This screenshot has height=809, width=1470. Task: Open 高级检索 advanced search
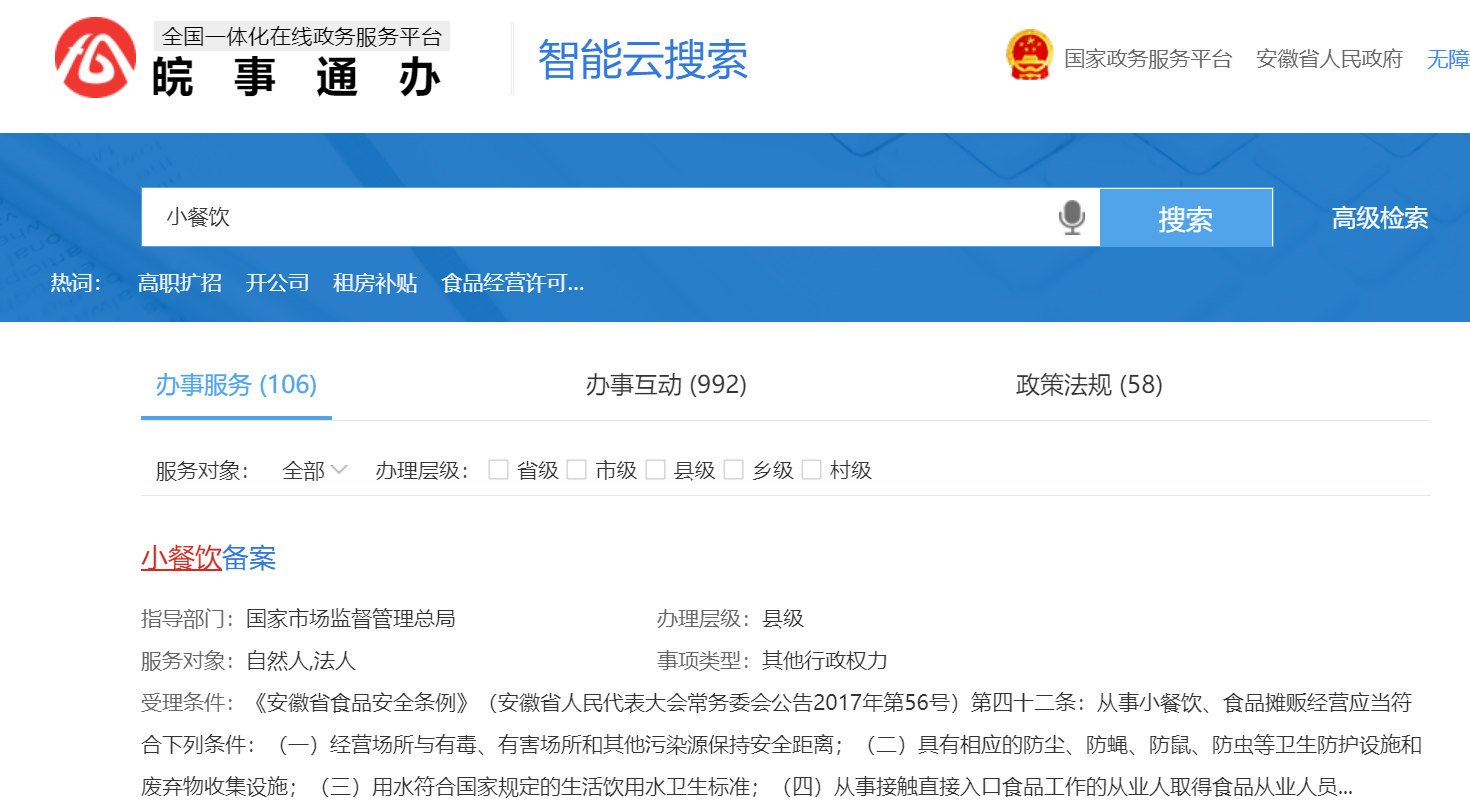point(1379,218)
